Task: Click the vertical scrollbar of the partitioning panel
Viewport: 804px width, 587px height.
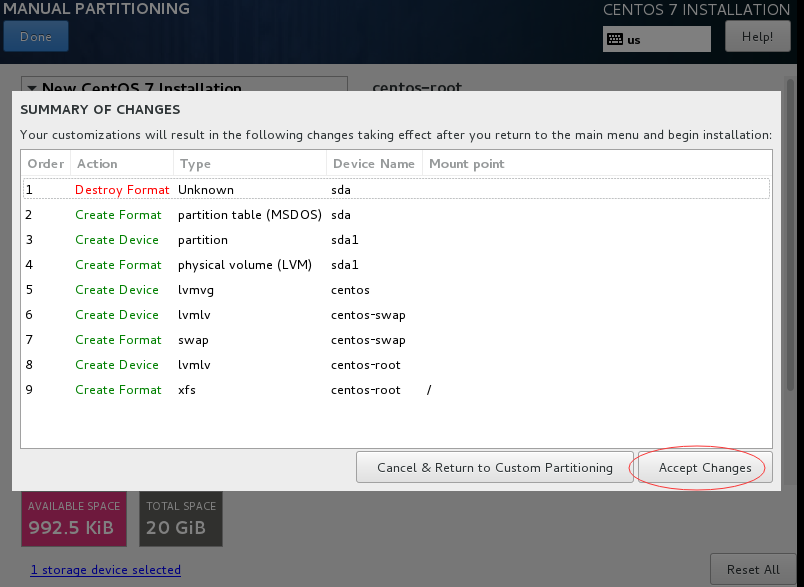Action: click(790, 236)
